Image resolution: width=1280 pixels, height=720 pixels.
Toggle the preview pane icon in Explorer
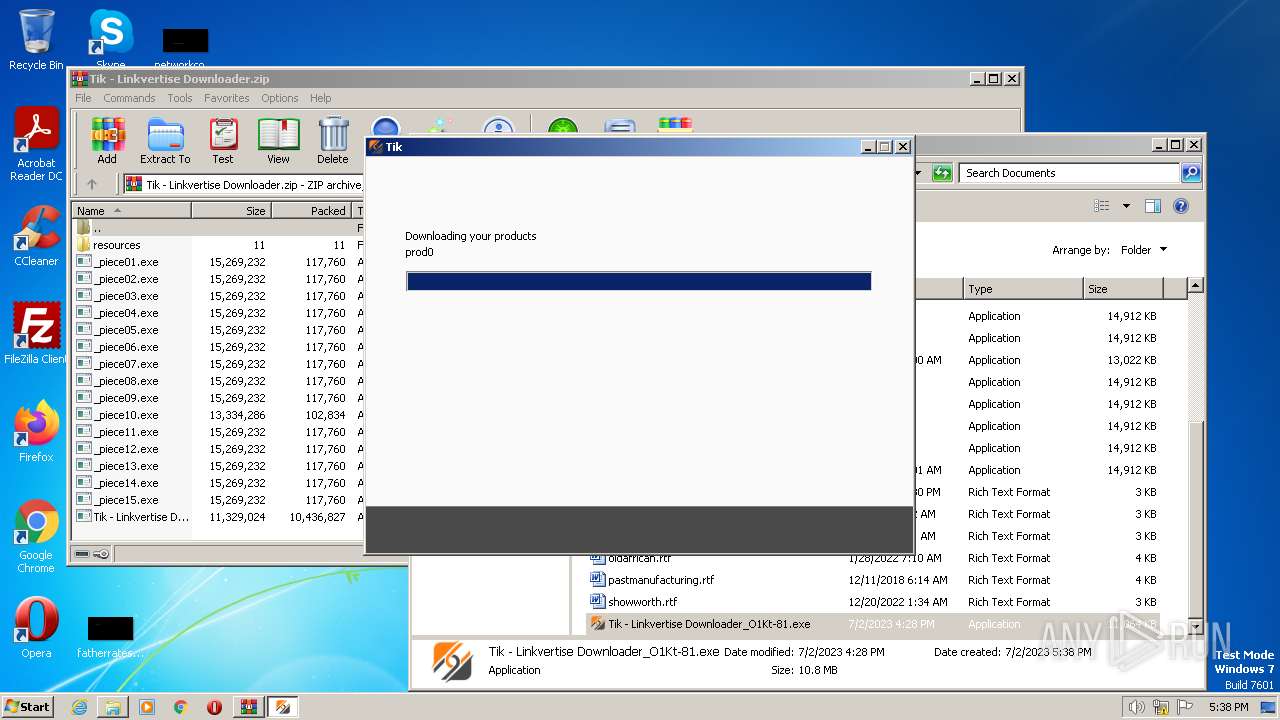(1152, 206)
